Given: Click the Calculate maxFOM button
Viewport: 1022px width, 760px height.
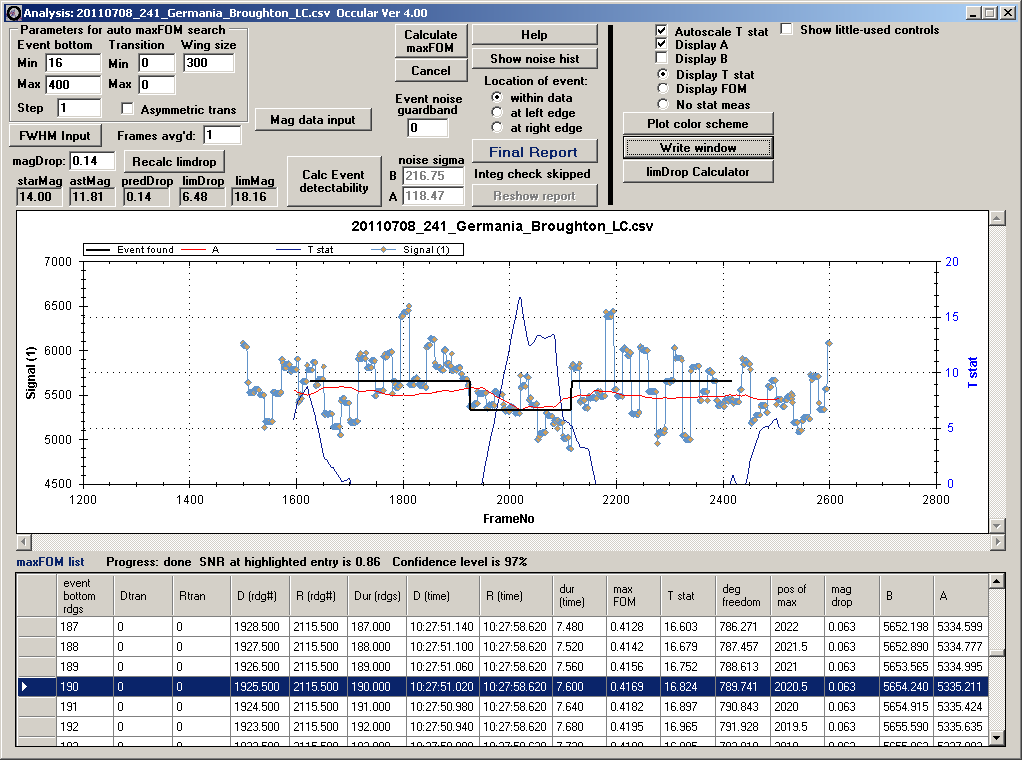Looking at the screenshot, I should click(x=431, y=41).
